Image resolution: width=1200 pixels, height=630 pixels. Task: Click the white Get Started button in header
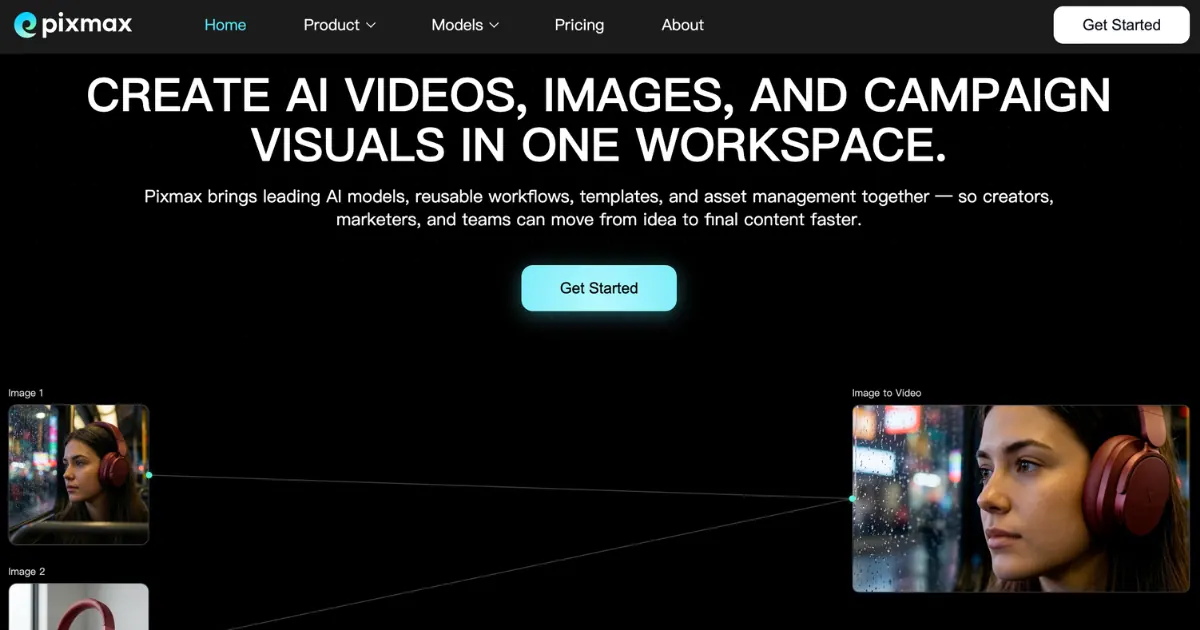pyautogui.click(x=1121, y=25)
